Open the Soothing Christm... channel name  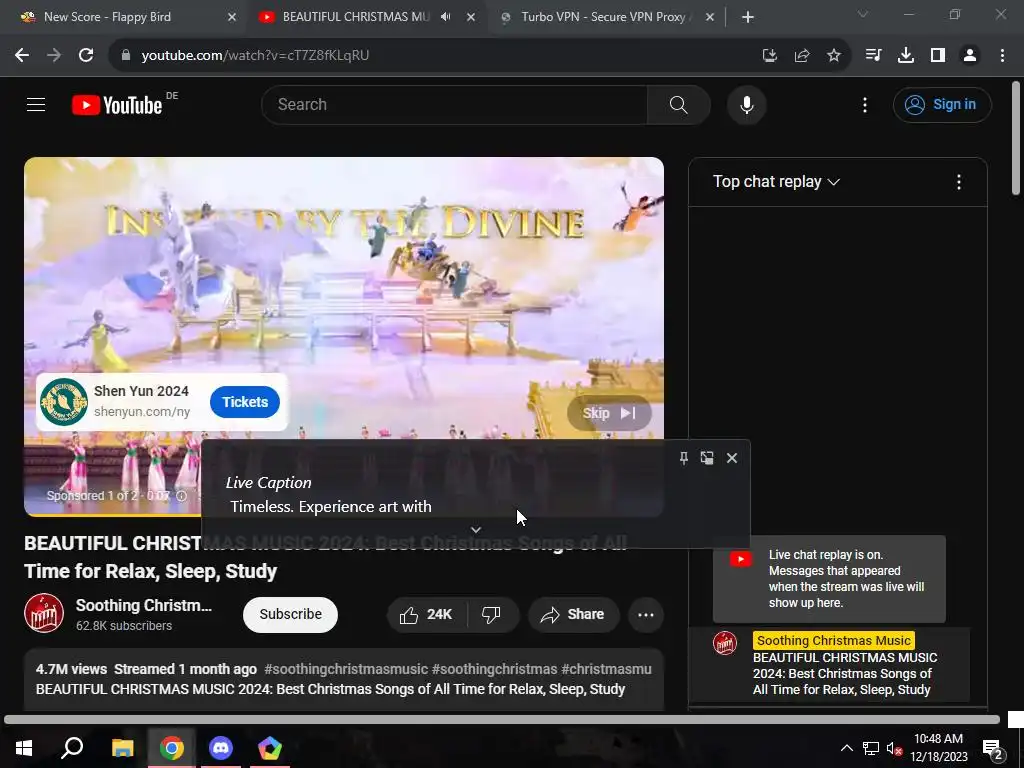pos(144,605)
